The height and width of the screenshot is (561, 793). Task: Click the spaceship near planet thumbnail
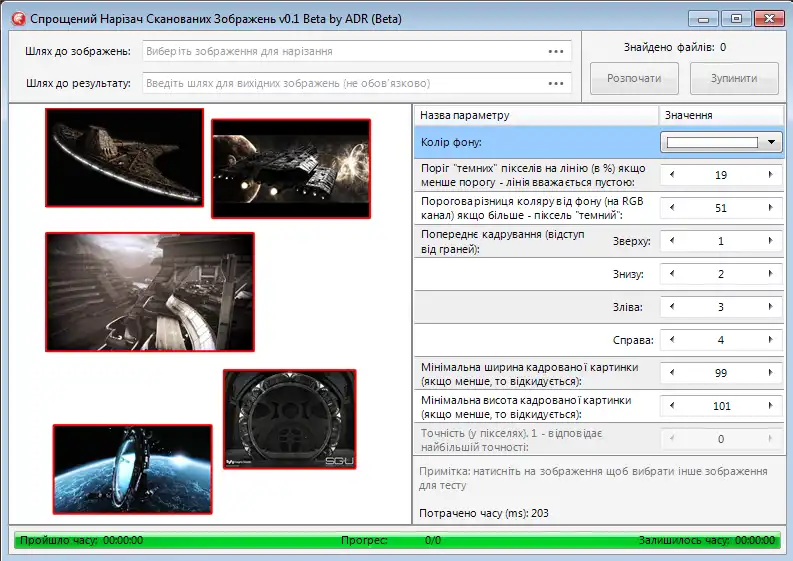point(291,168)
